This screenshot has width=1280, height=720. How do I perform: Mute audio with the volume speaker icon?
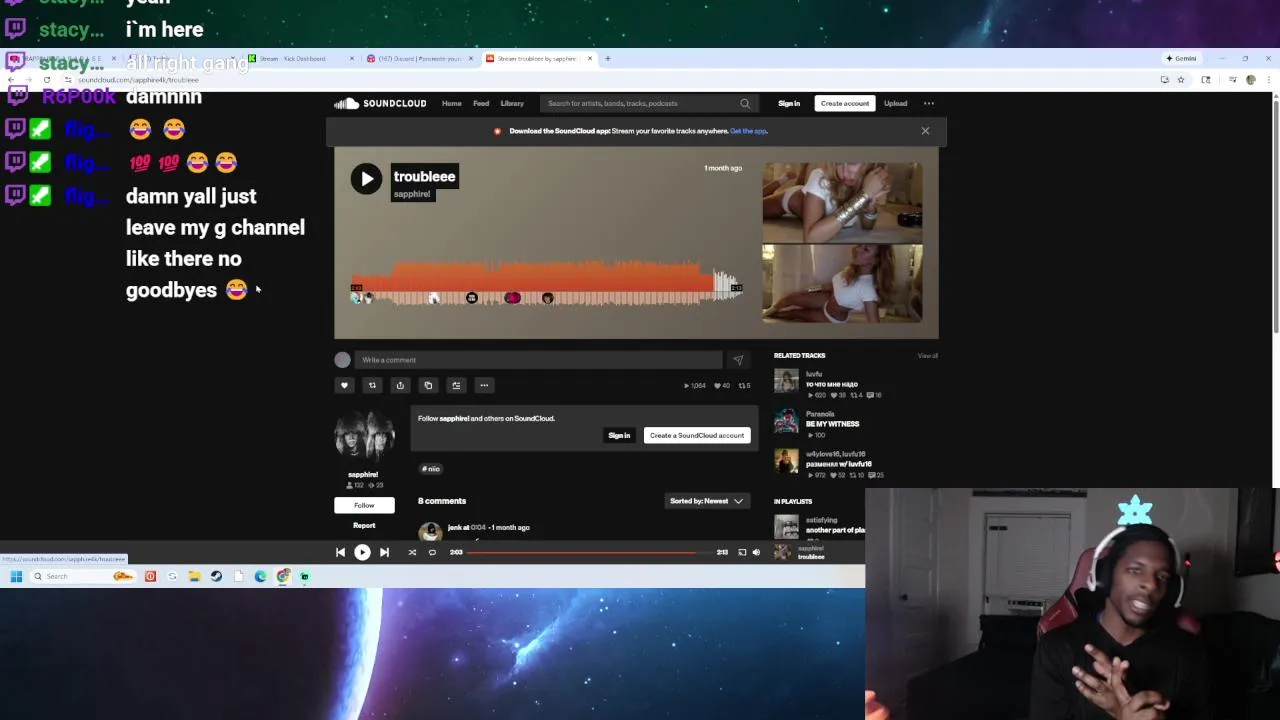(x=756, y=552)
